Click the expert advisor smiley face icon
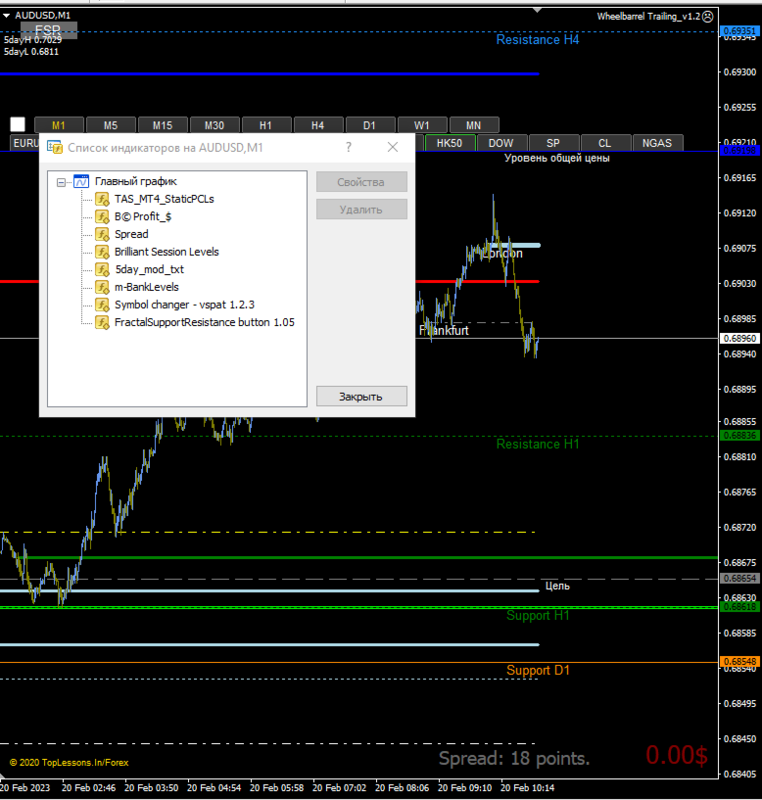The image size is (762, 800). [x=708, y=17]
